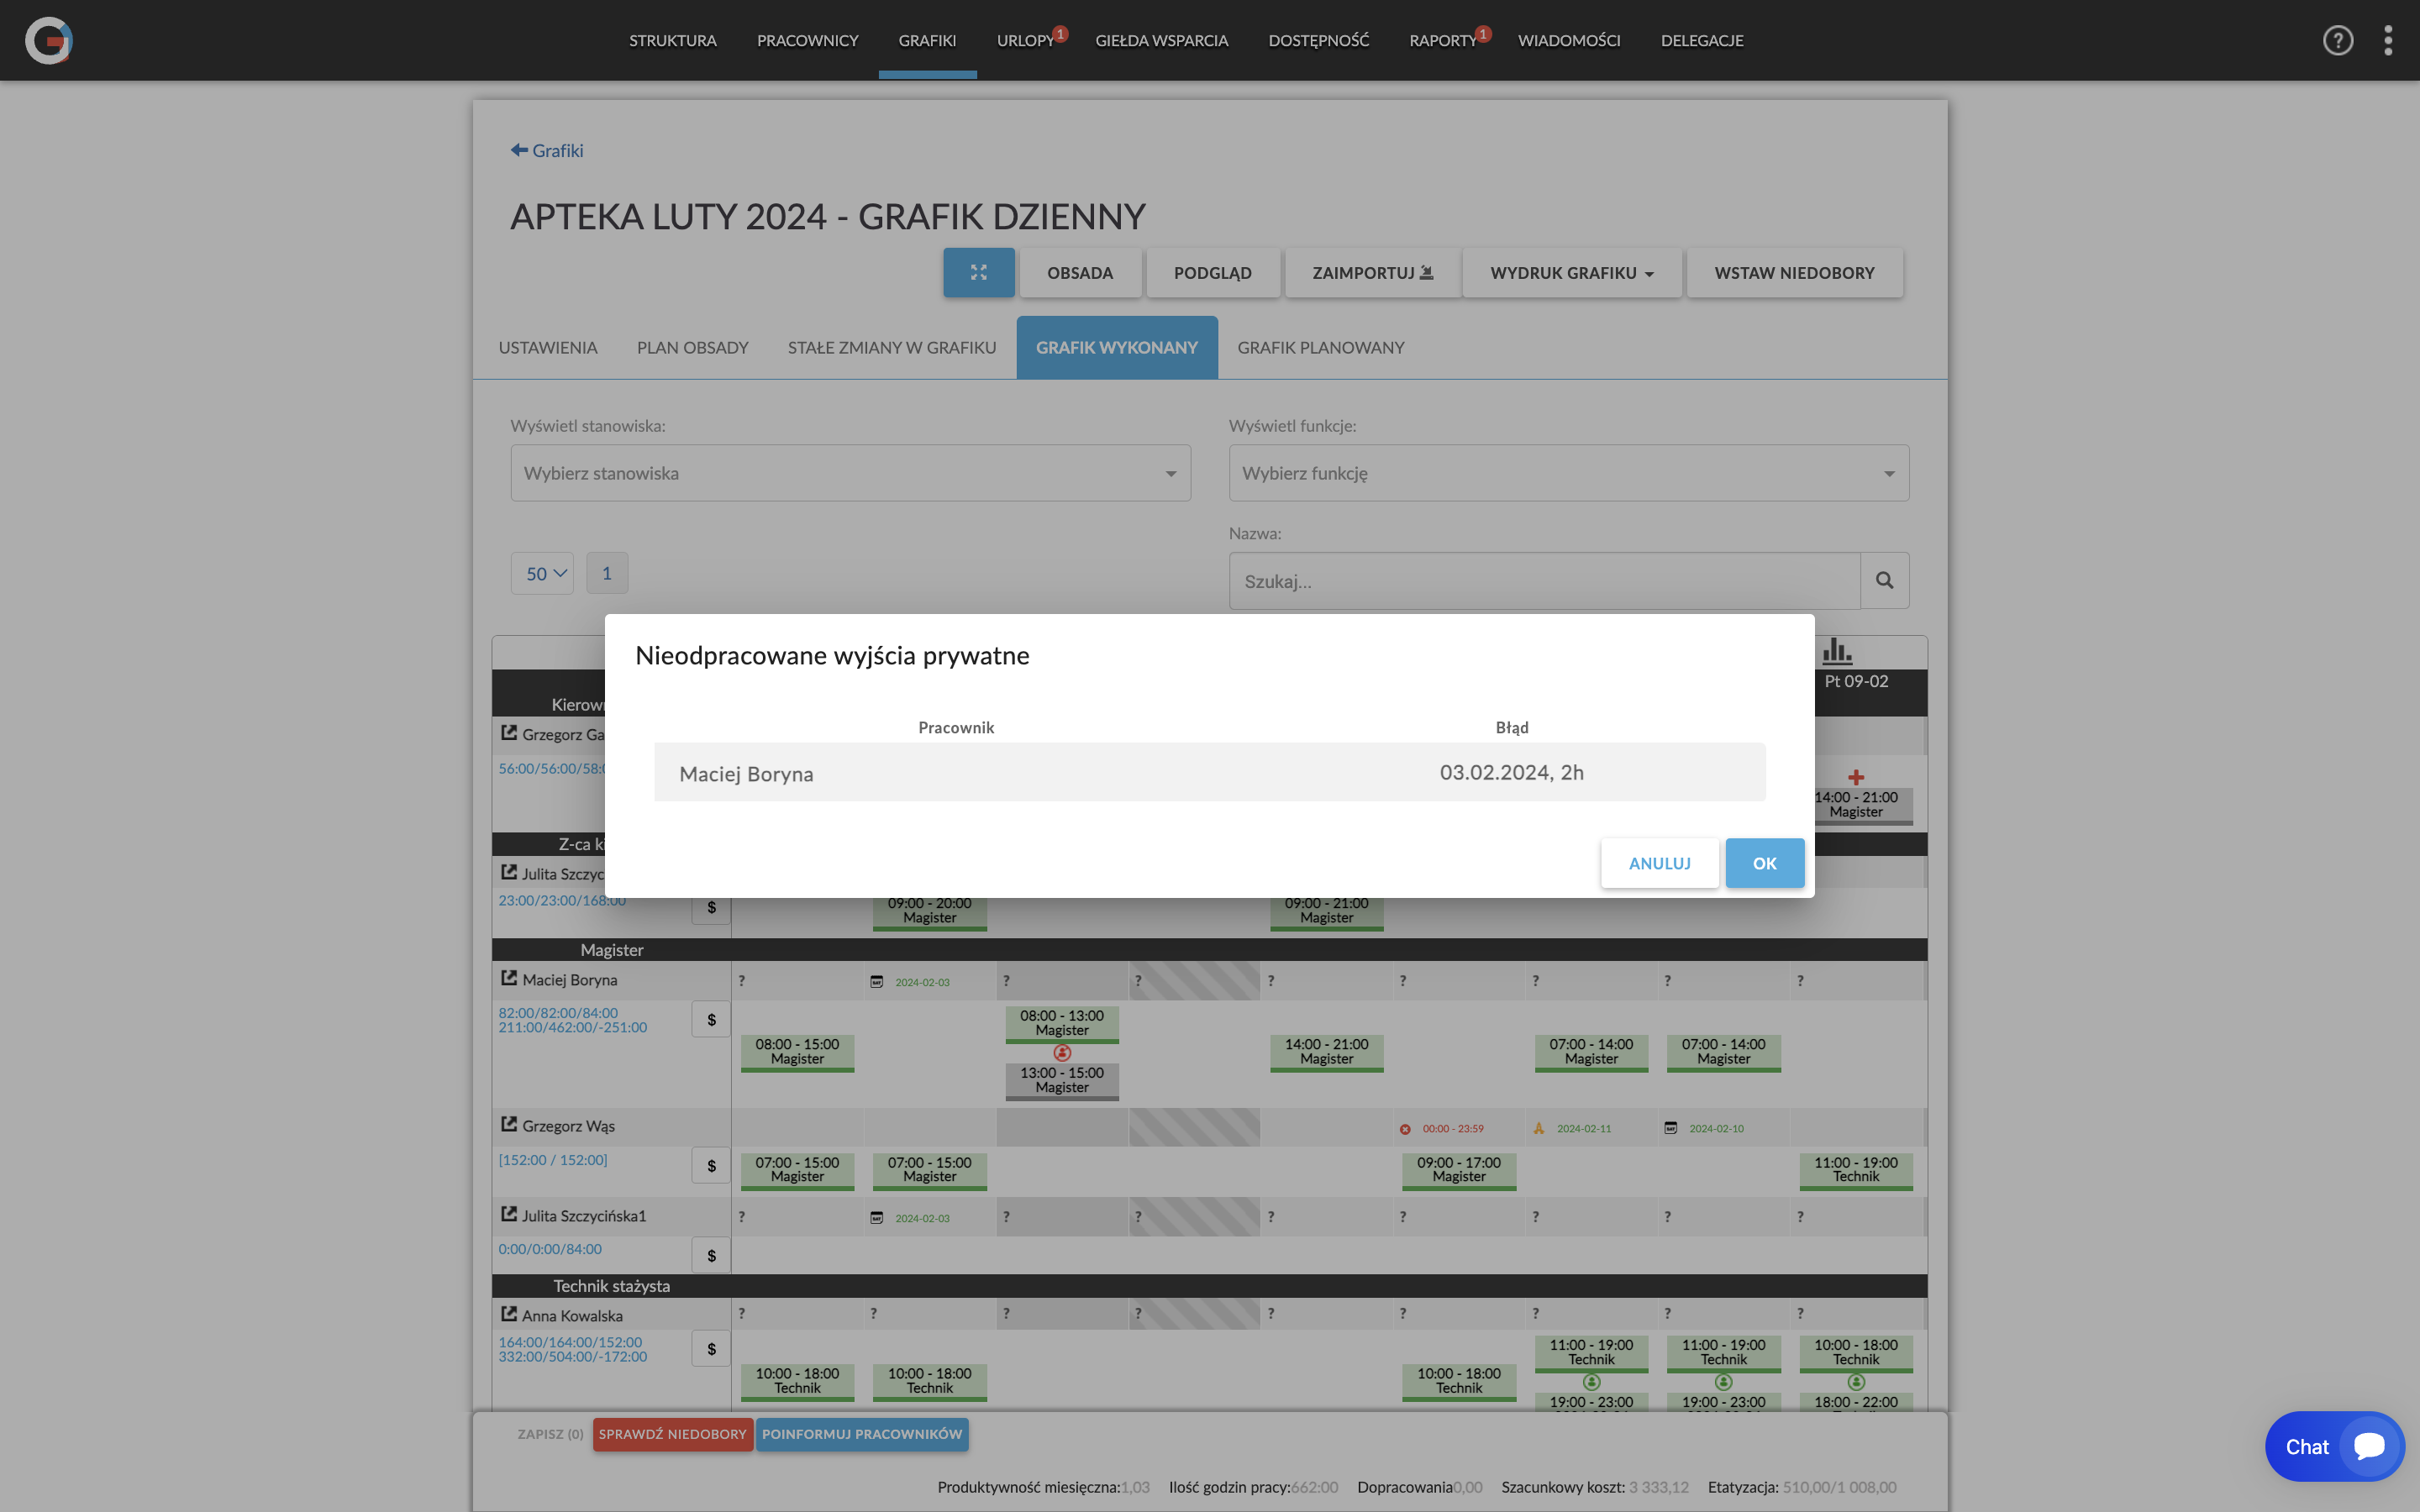Image resolution: width=2420 pixels, height=1512 pixels.
Task: Switch to Grafik planowany tab
Action: (x=1320, y=347)
